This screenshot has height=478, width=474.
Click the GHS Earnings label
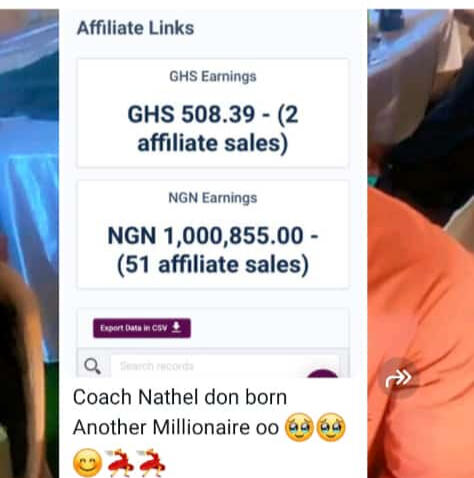[213, 76]
